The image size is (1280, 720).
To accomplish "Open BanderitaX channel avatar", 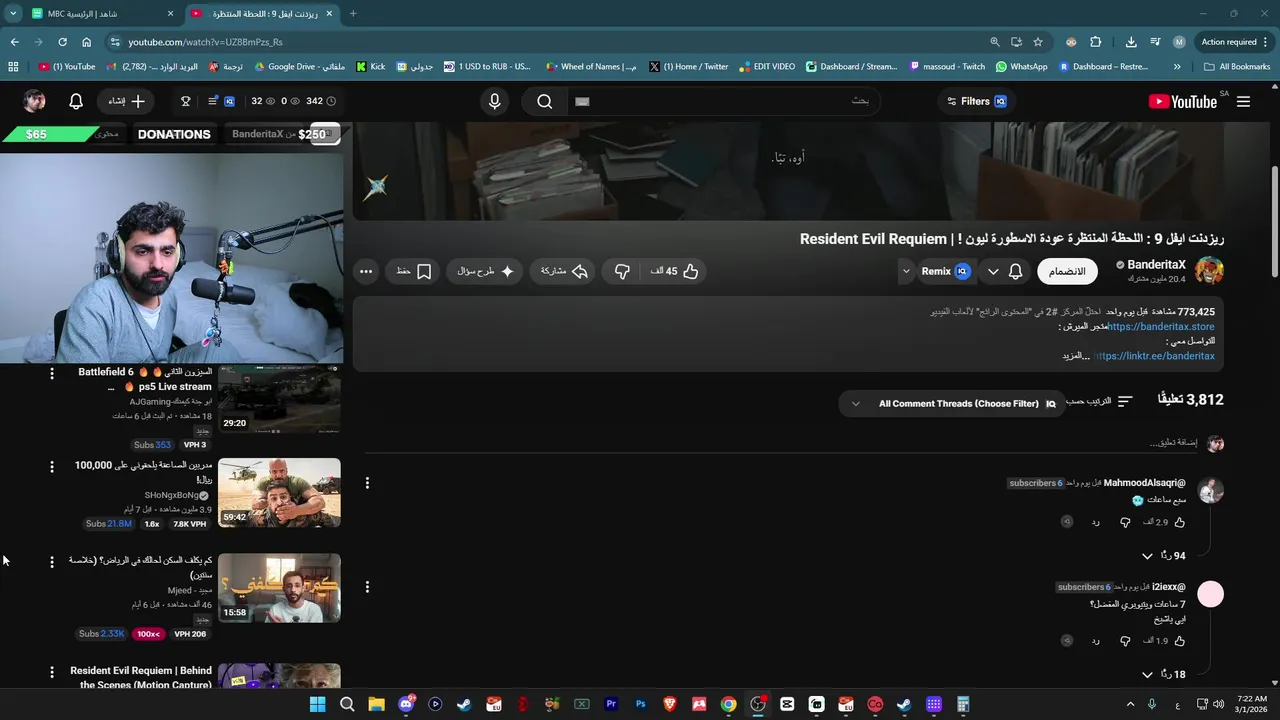I will (x=1209, y=270).
